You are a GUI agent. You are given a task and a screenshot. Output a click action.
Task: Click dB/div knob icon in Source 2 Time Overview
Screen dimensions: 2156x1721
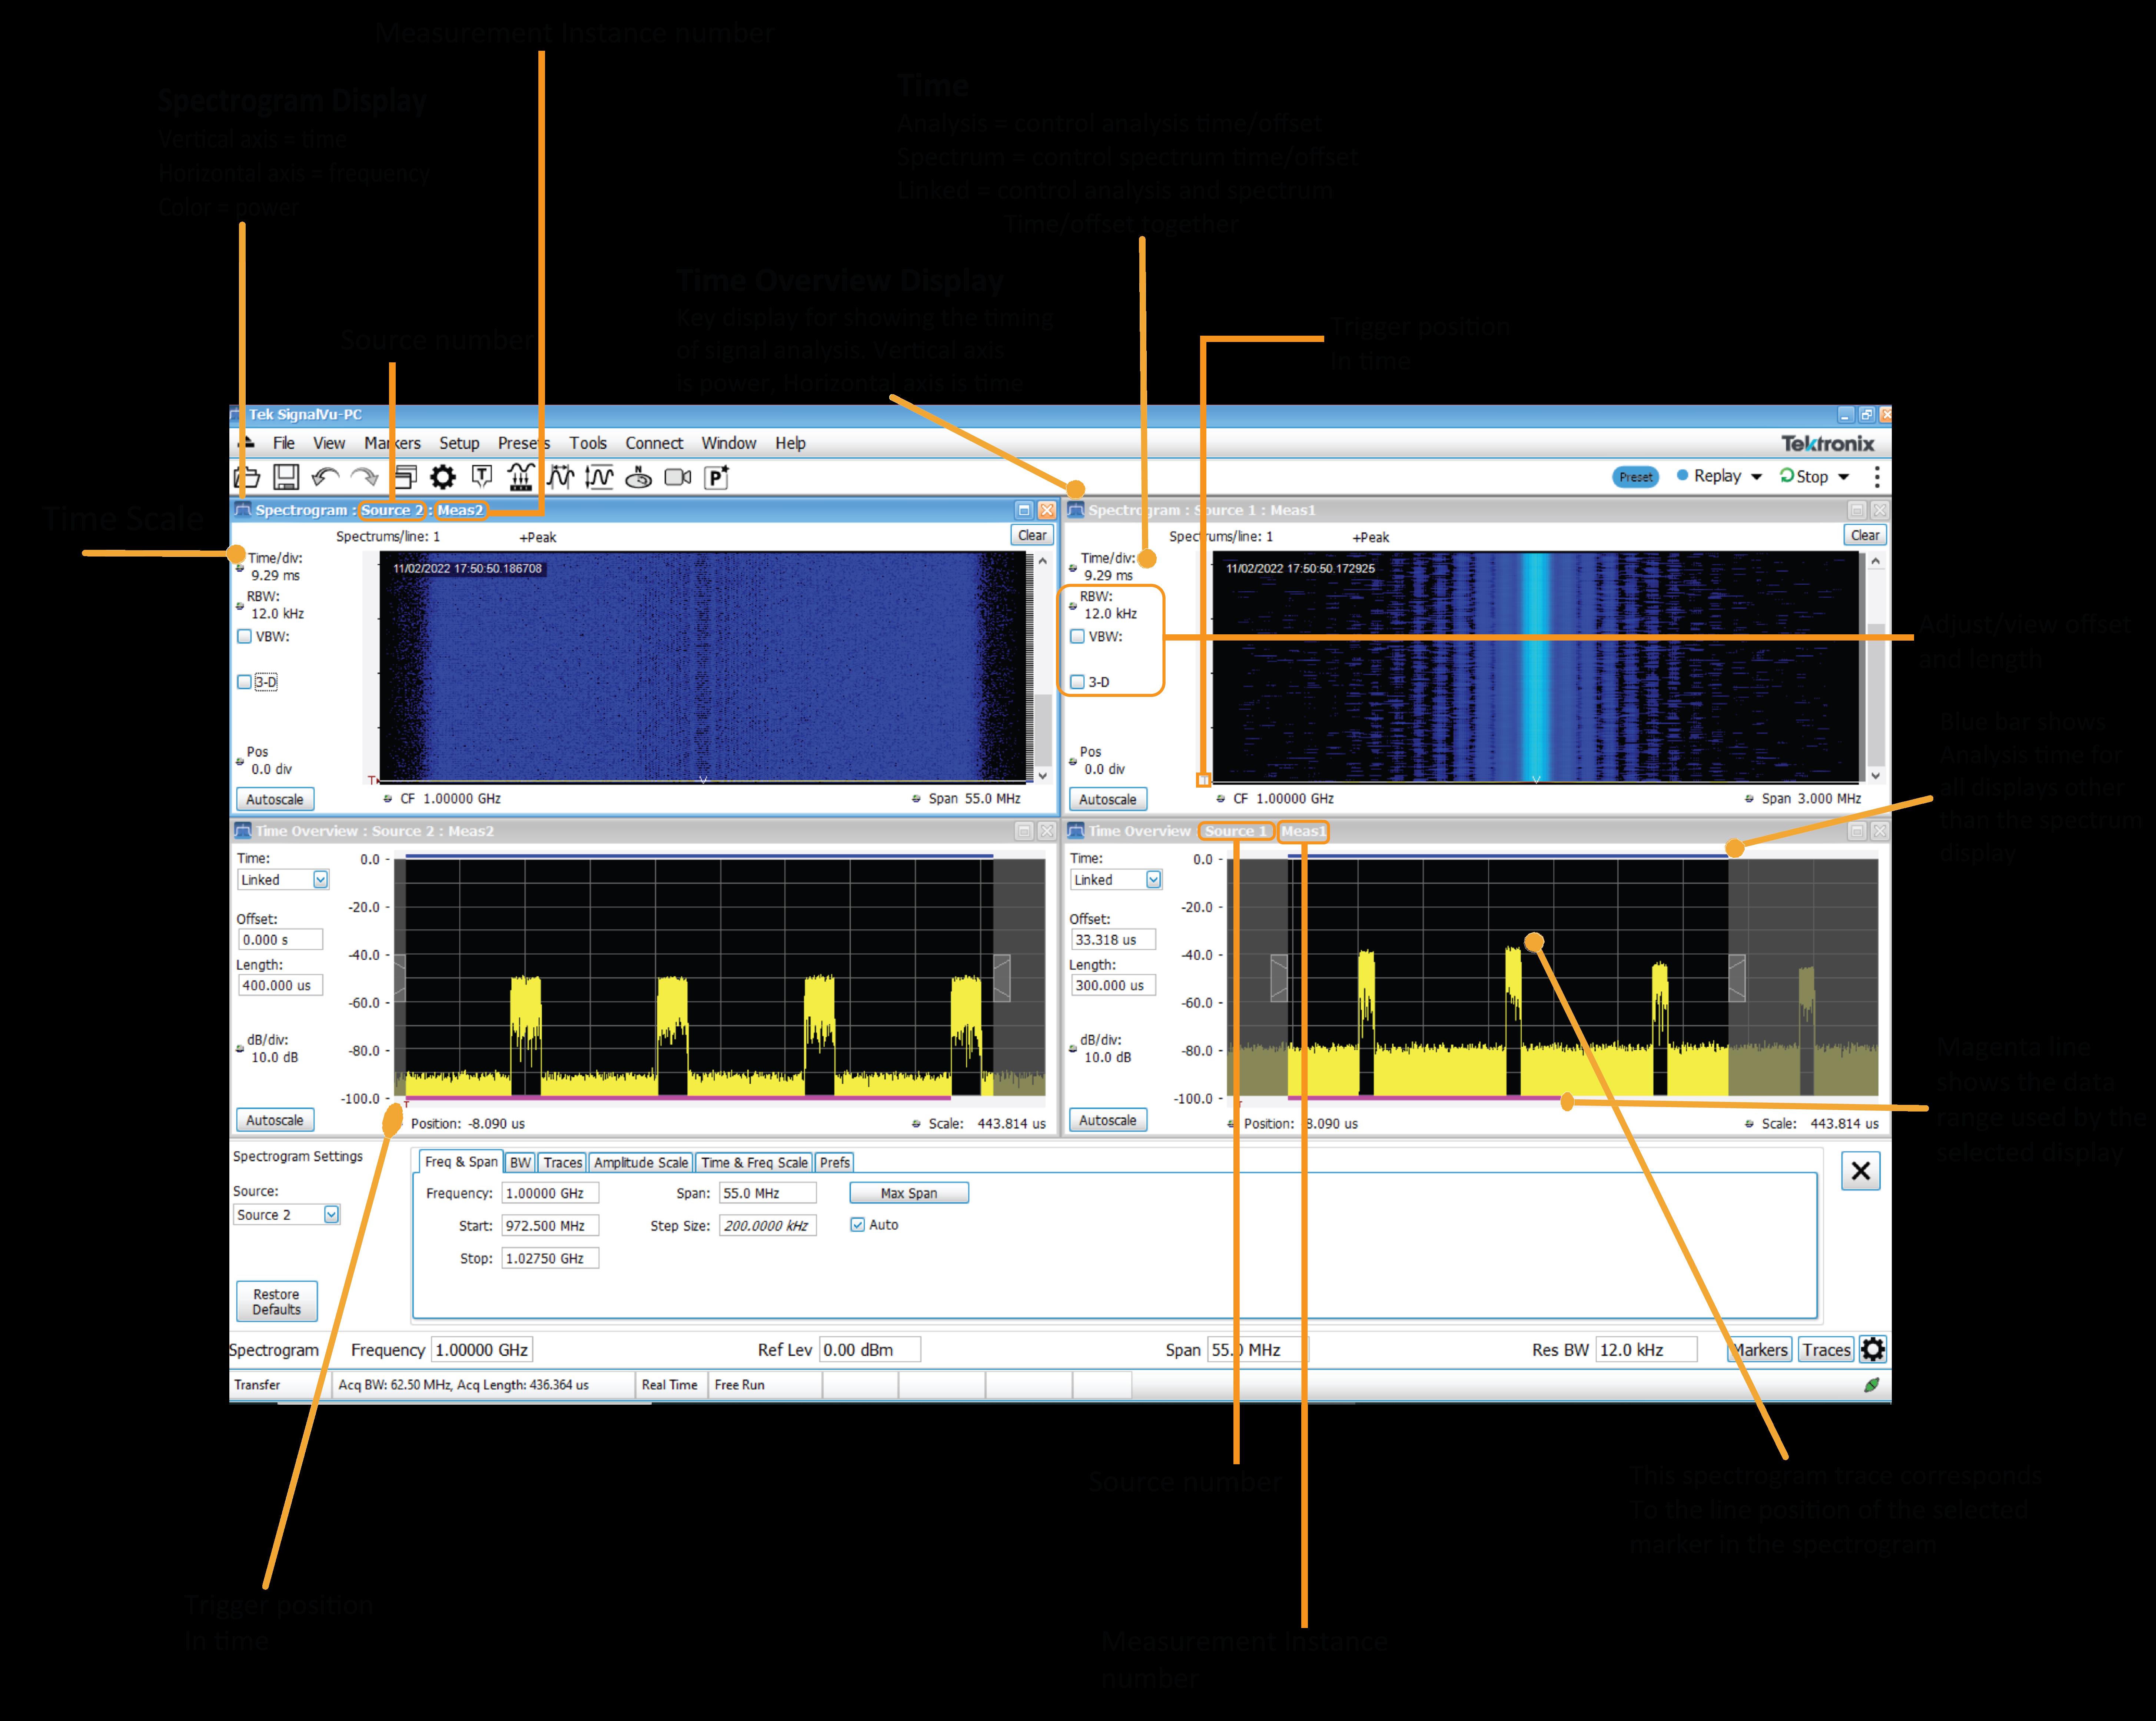pyautogui.click(x=240, y=1049)
